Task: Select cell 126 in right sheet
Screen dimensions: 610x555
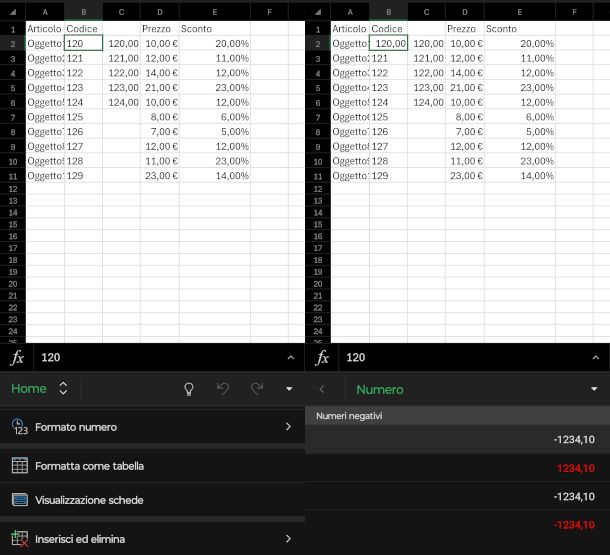Action: coord(388,132)
